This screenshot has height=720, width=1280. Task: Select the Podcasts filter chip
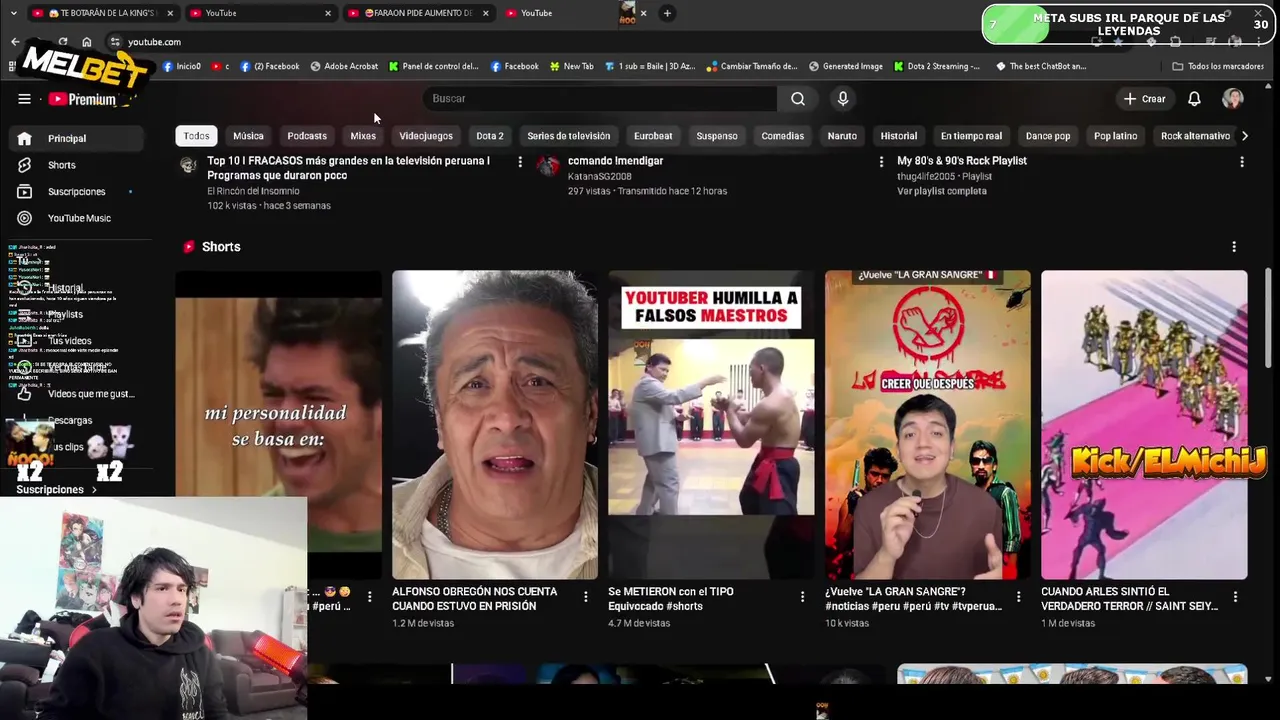click(307, 136)
